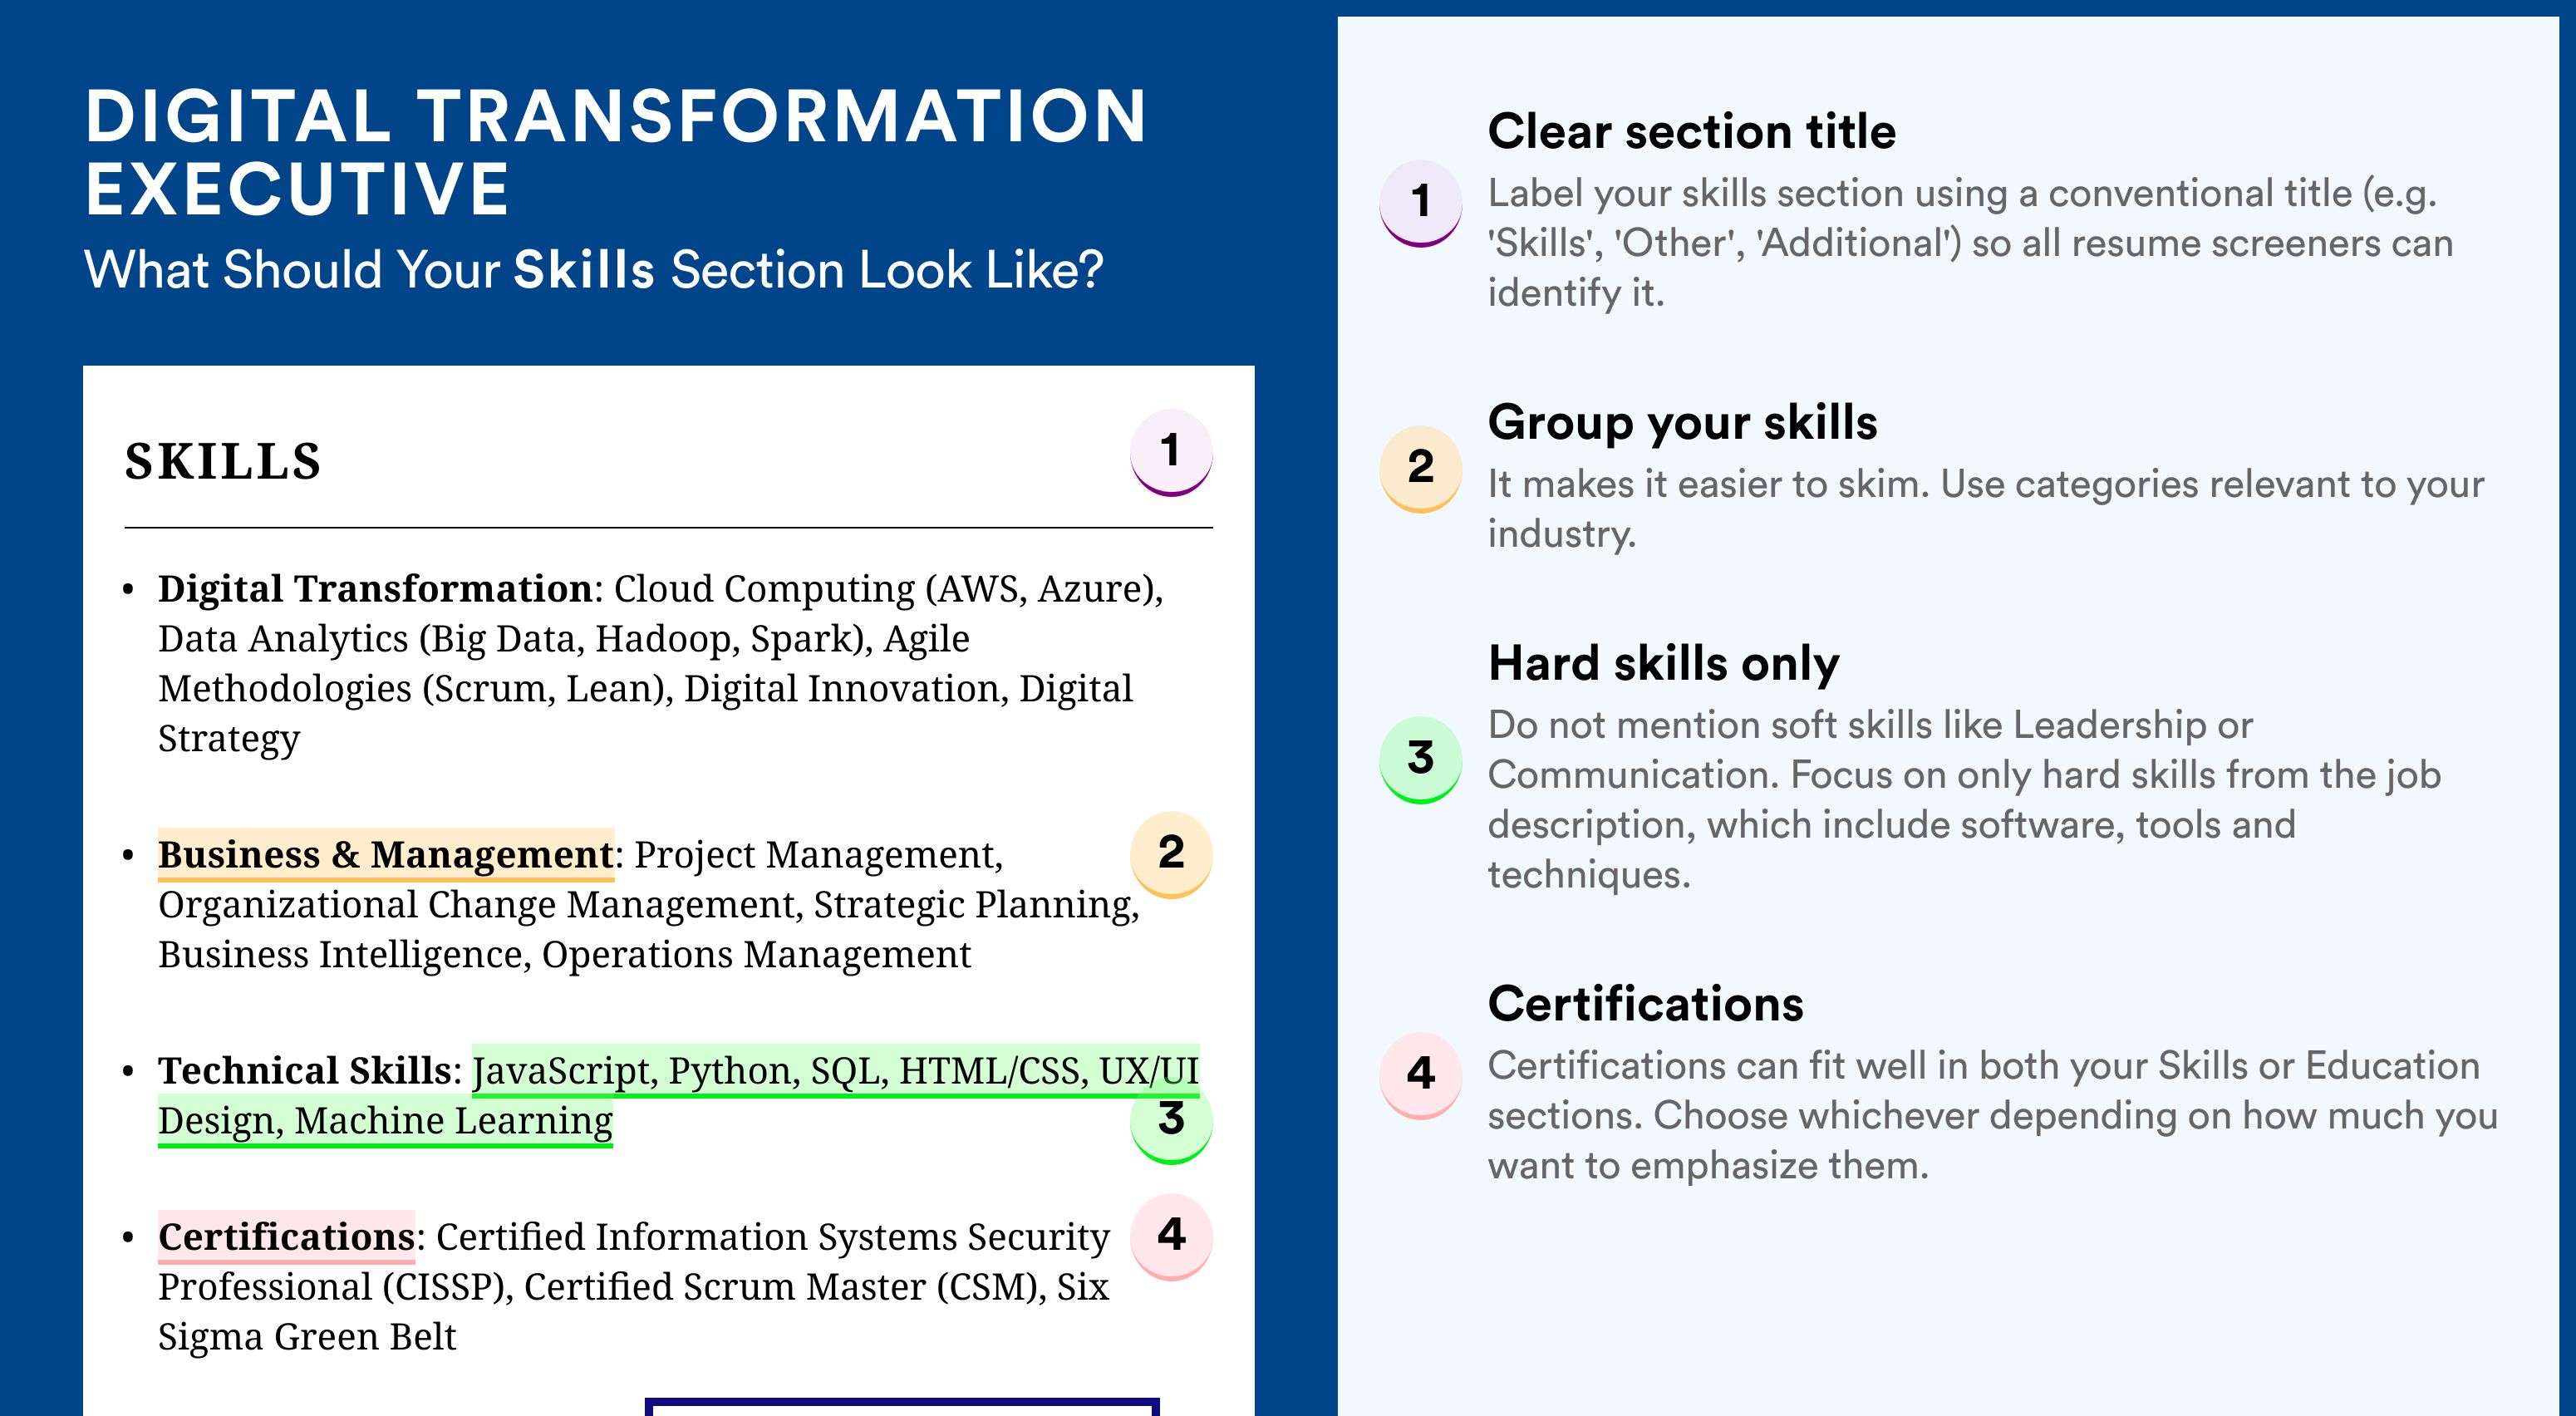This screenshot has width=2576, height=1416.
Task: Click the number 3 badge next to Hard skills only
Action: (x=1420, y=760)
